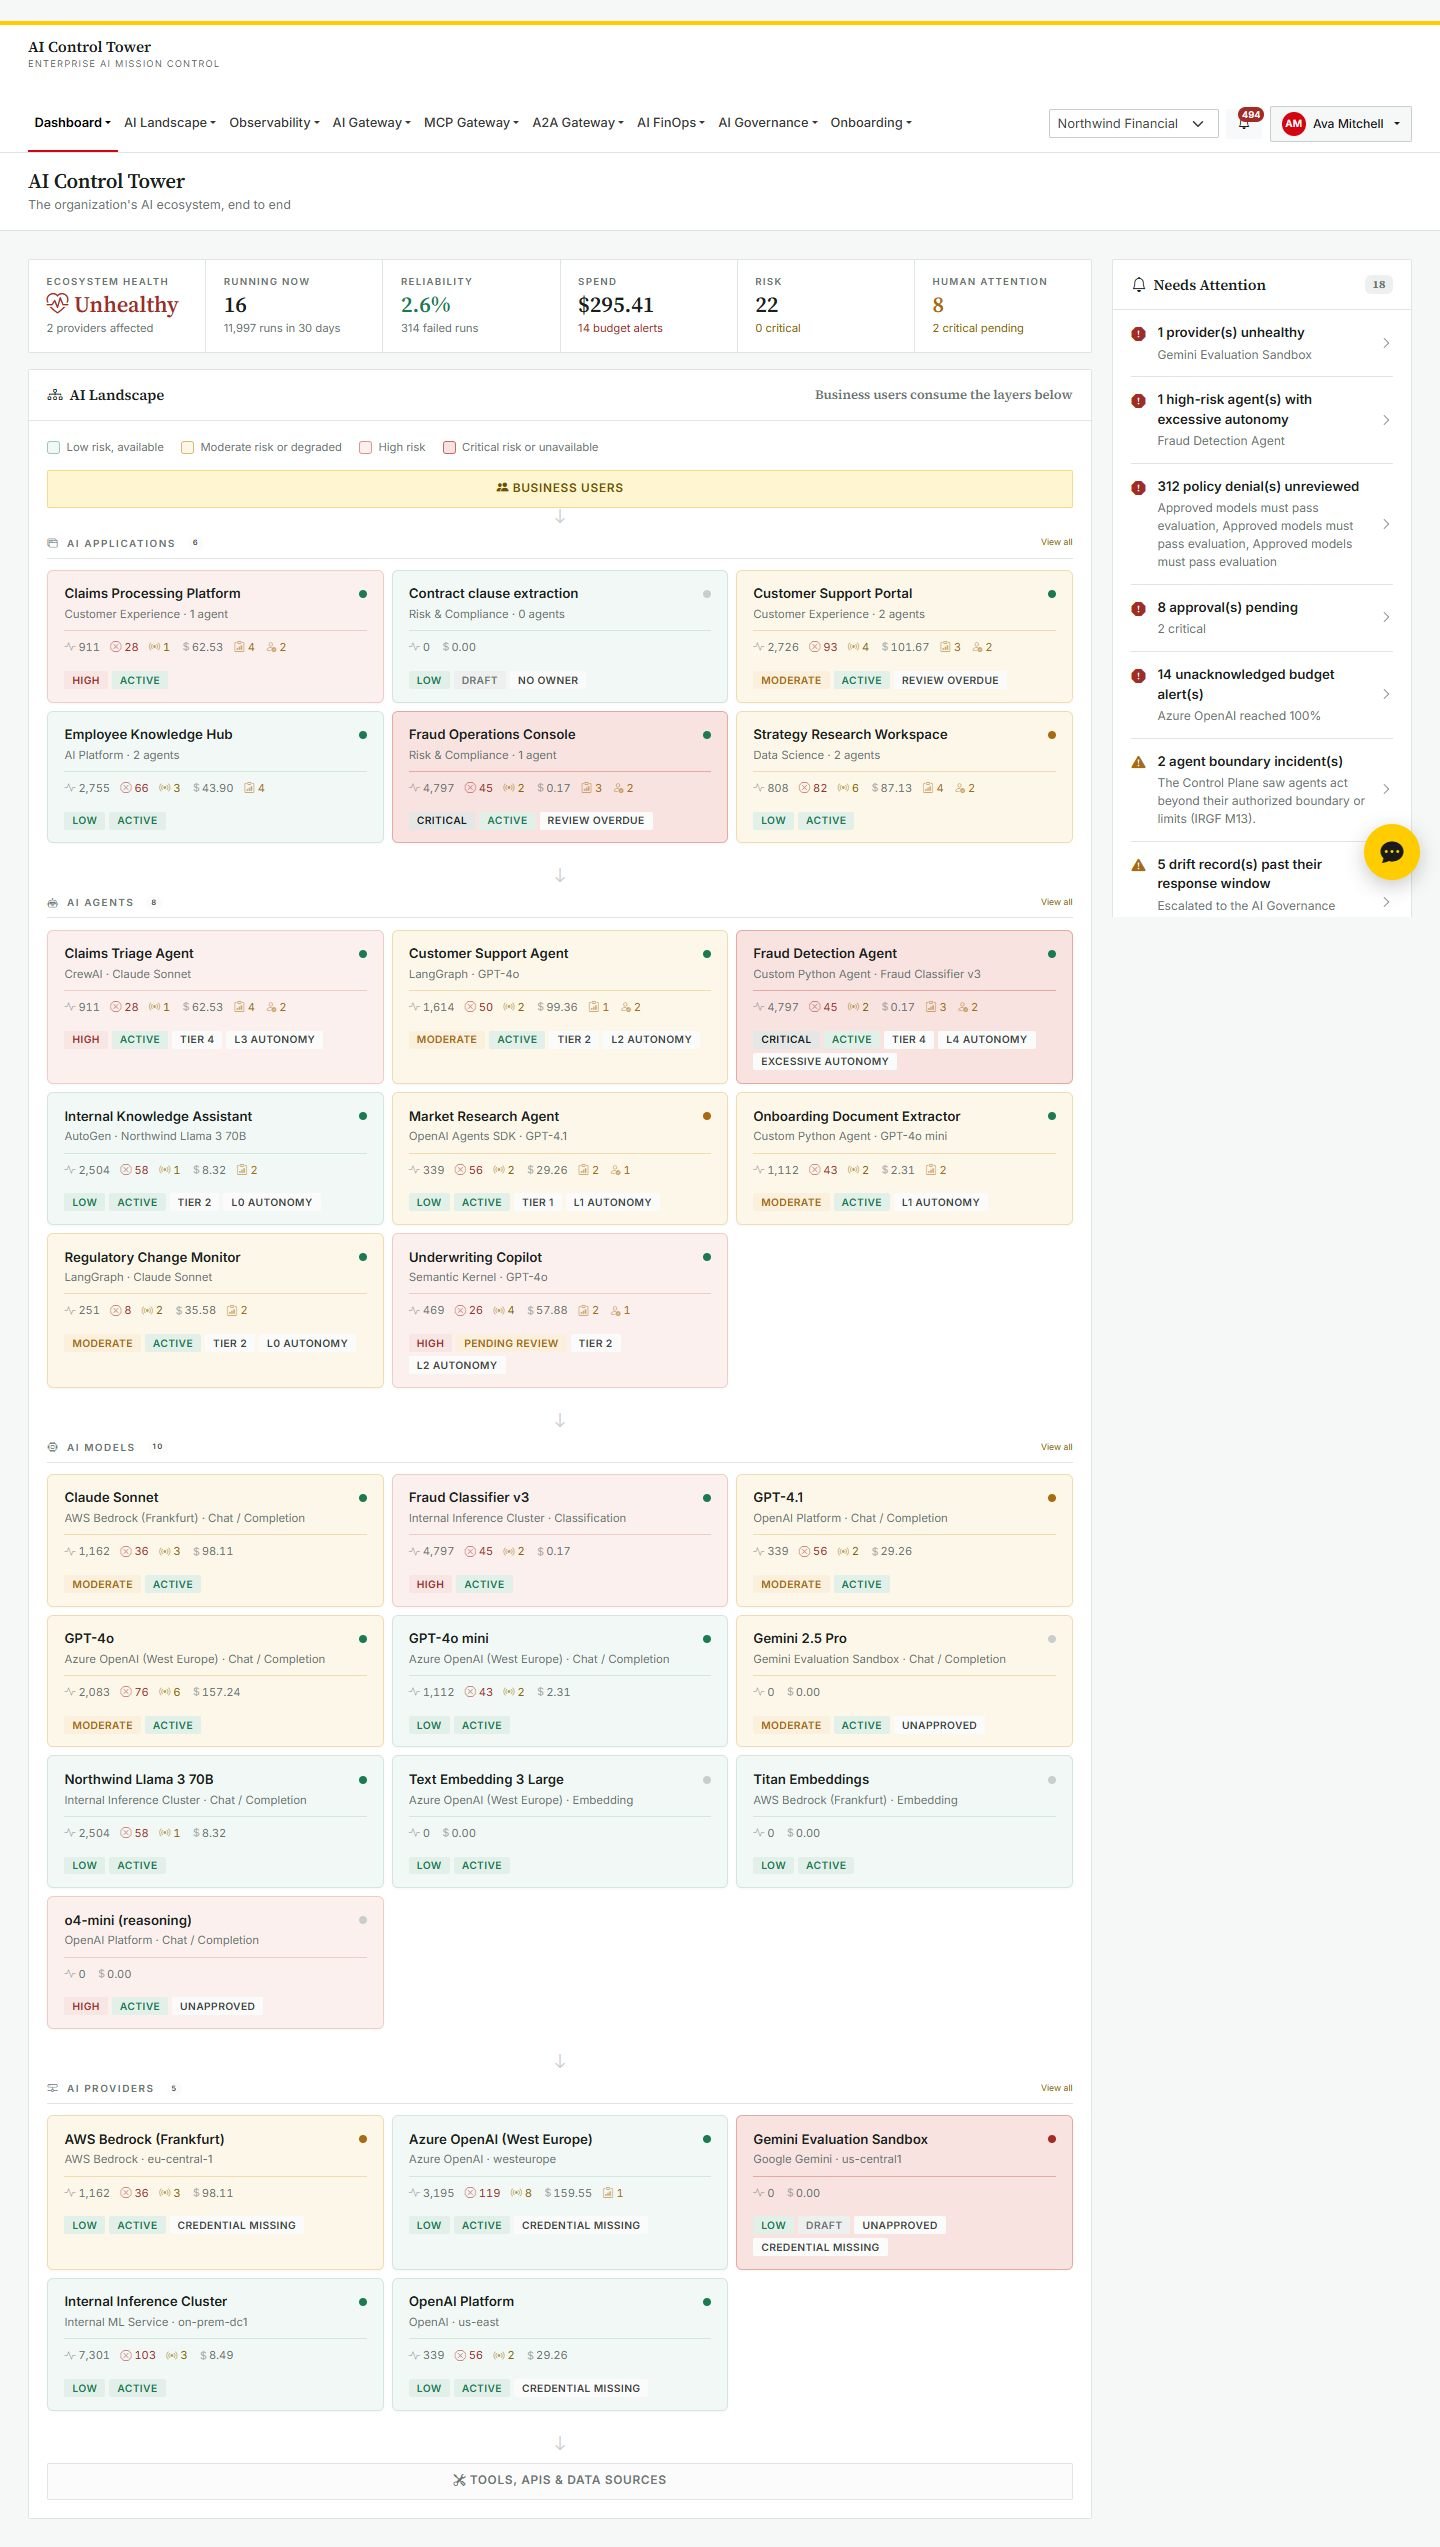Viewport: 1440px width, 2547px height.
Task: Click the Tools, APIs & Data Sources wrench icon
Action: pyautogui.click(x=460, y=2480)
